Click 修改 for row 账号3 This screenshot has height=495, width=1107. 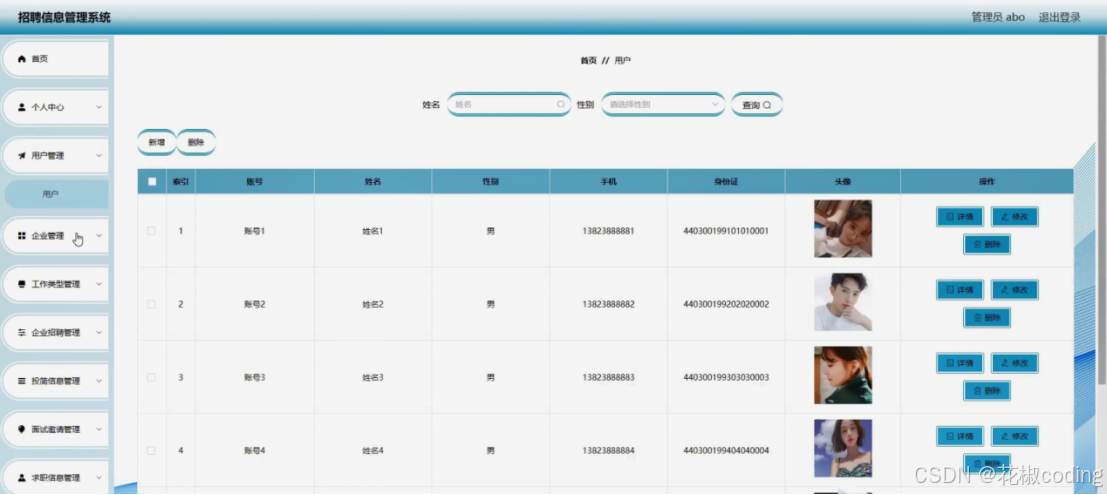click(1015, 363)
